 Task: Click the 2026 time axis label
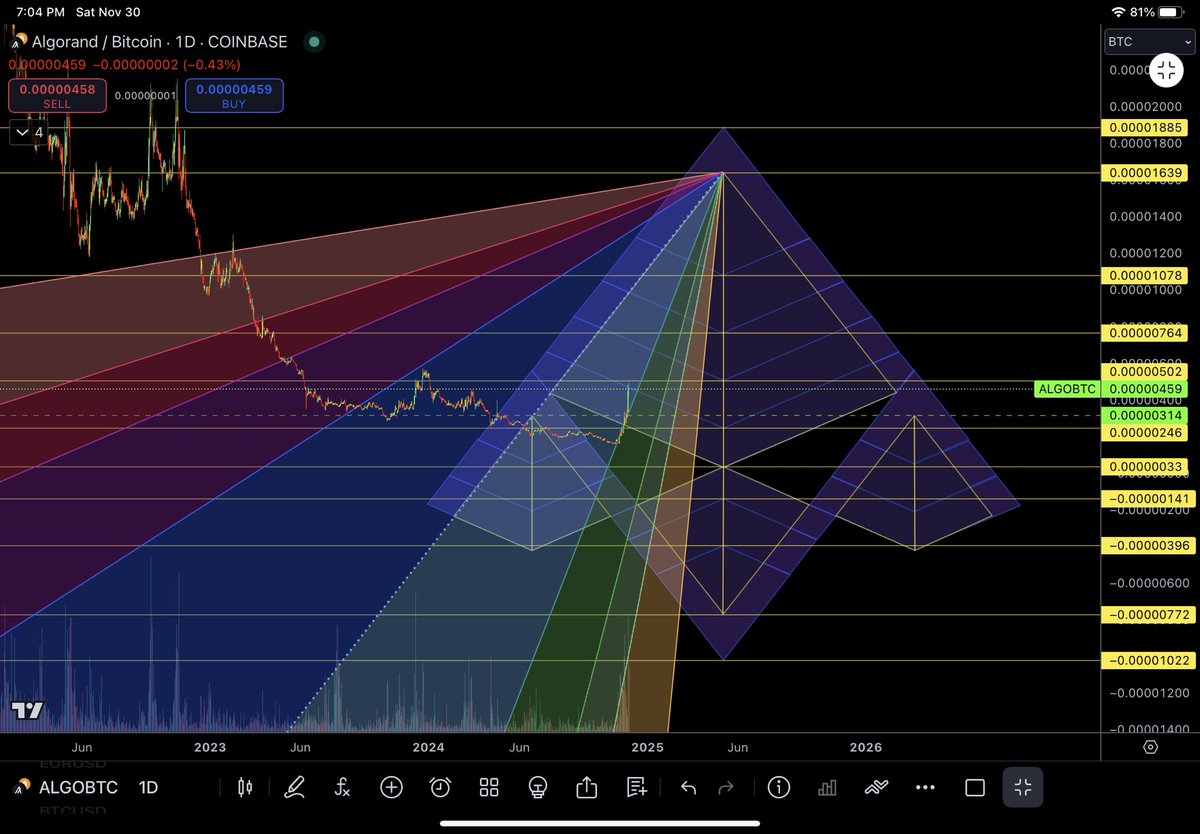pos(865,747)
